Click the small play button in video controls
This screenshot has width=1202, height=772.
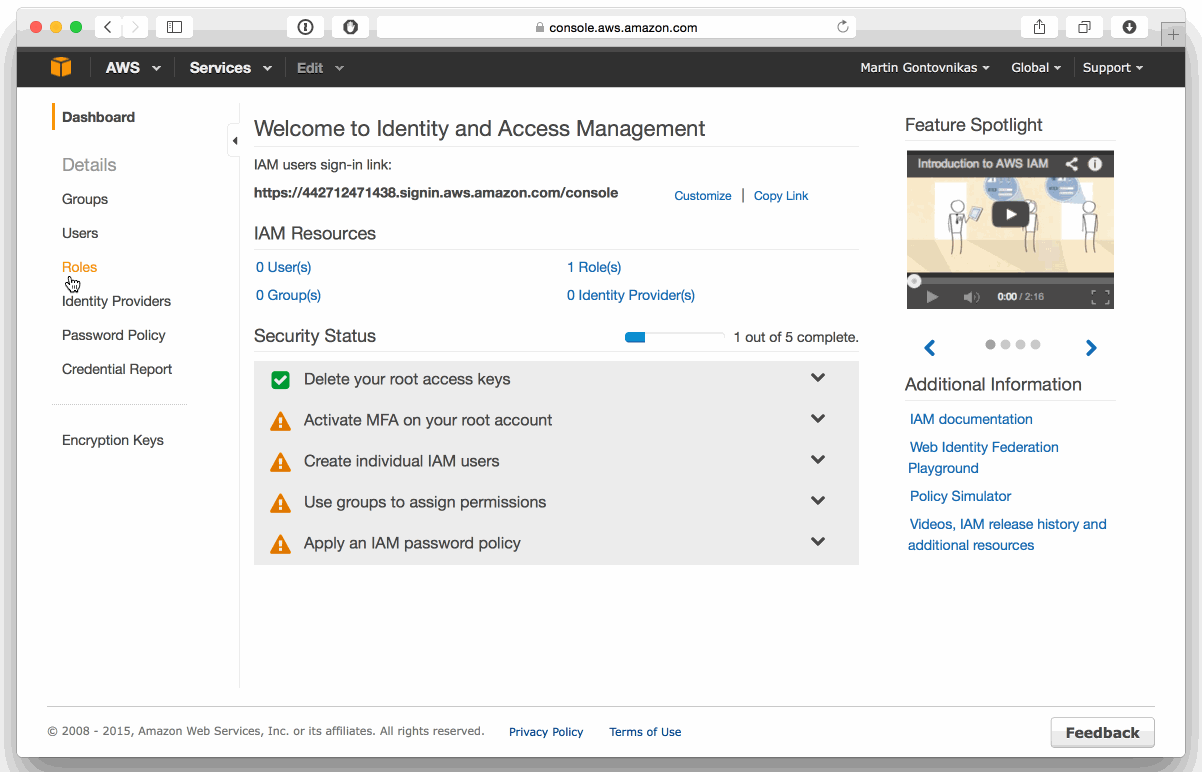932,297
